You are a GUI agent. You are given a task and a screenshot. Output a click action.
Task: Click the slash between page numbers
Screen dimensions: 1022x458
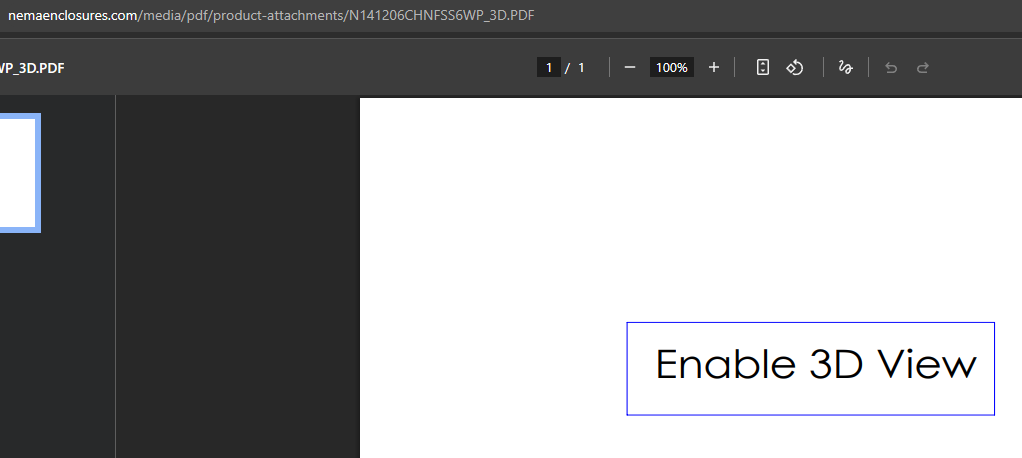point(567,67)
